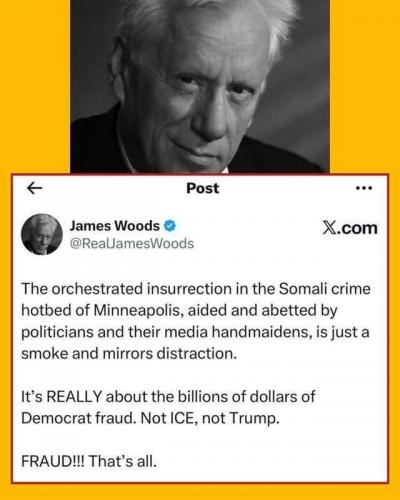Open James Woods' round profile avatar
Image resolution: width=400 pixels, height=500 pixels.
pos(42,234)
